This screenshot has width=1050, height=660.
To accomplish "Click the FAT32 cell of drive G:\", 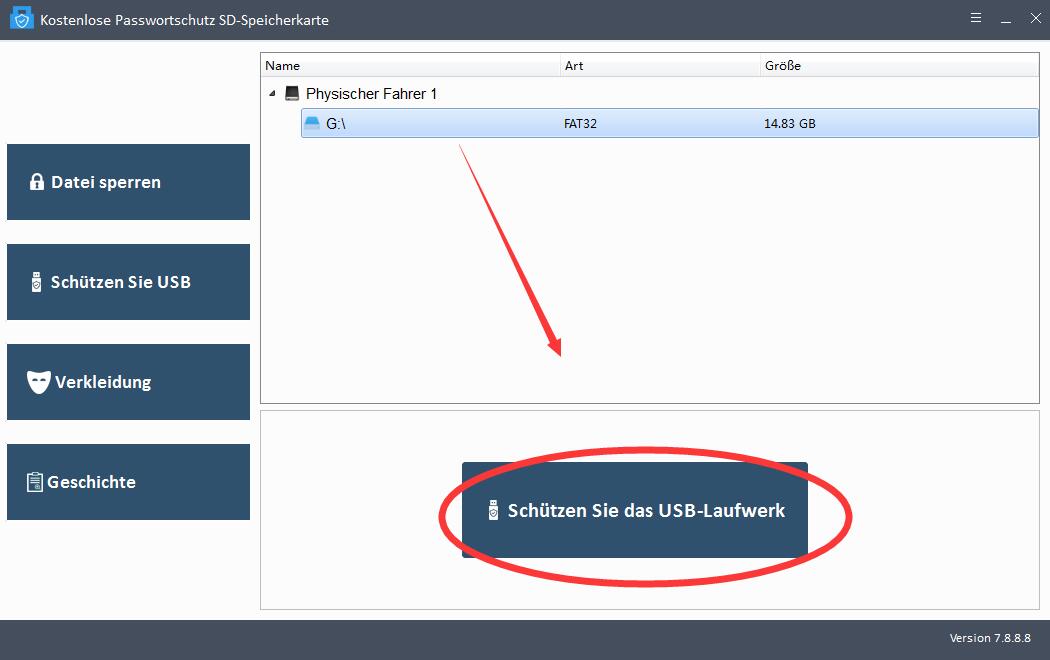I will [x=581, y=124].
